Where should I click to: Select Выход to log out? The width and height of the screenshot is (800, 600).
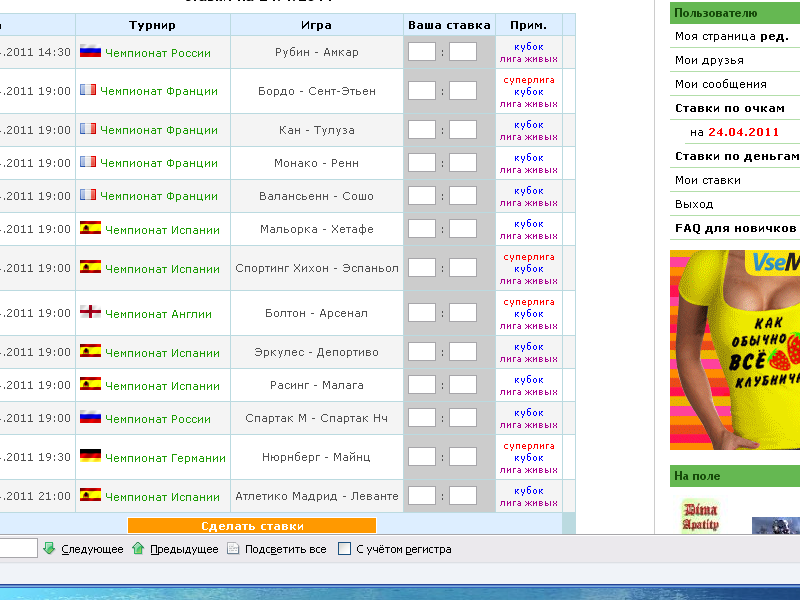tap(694, 204)
